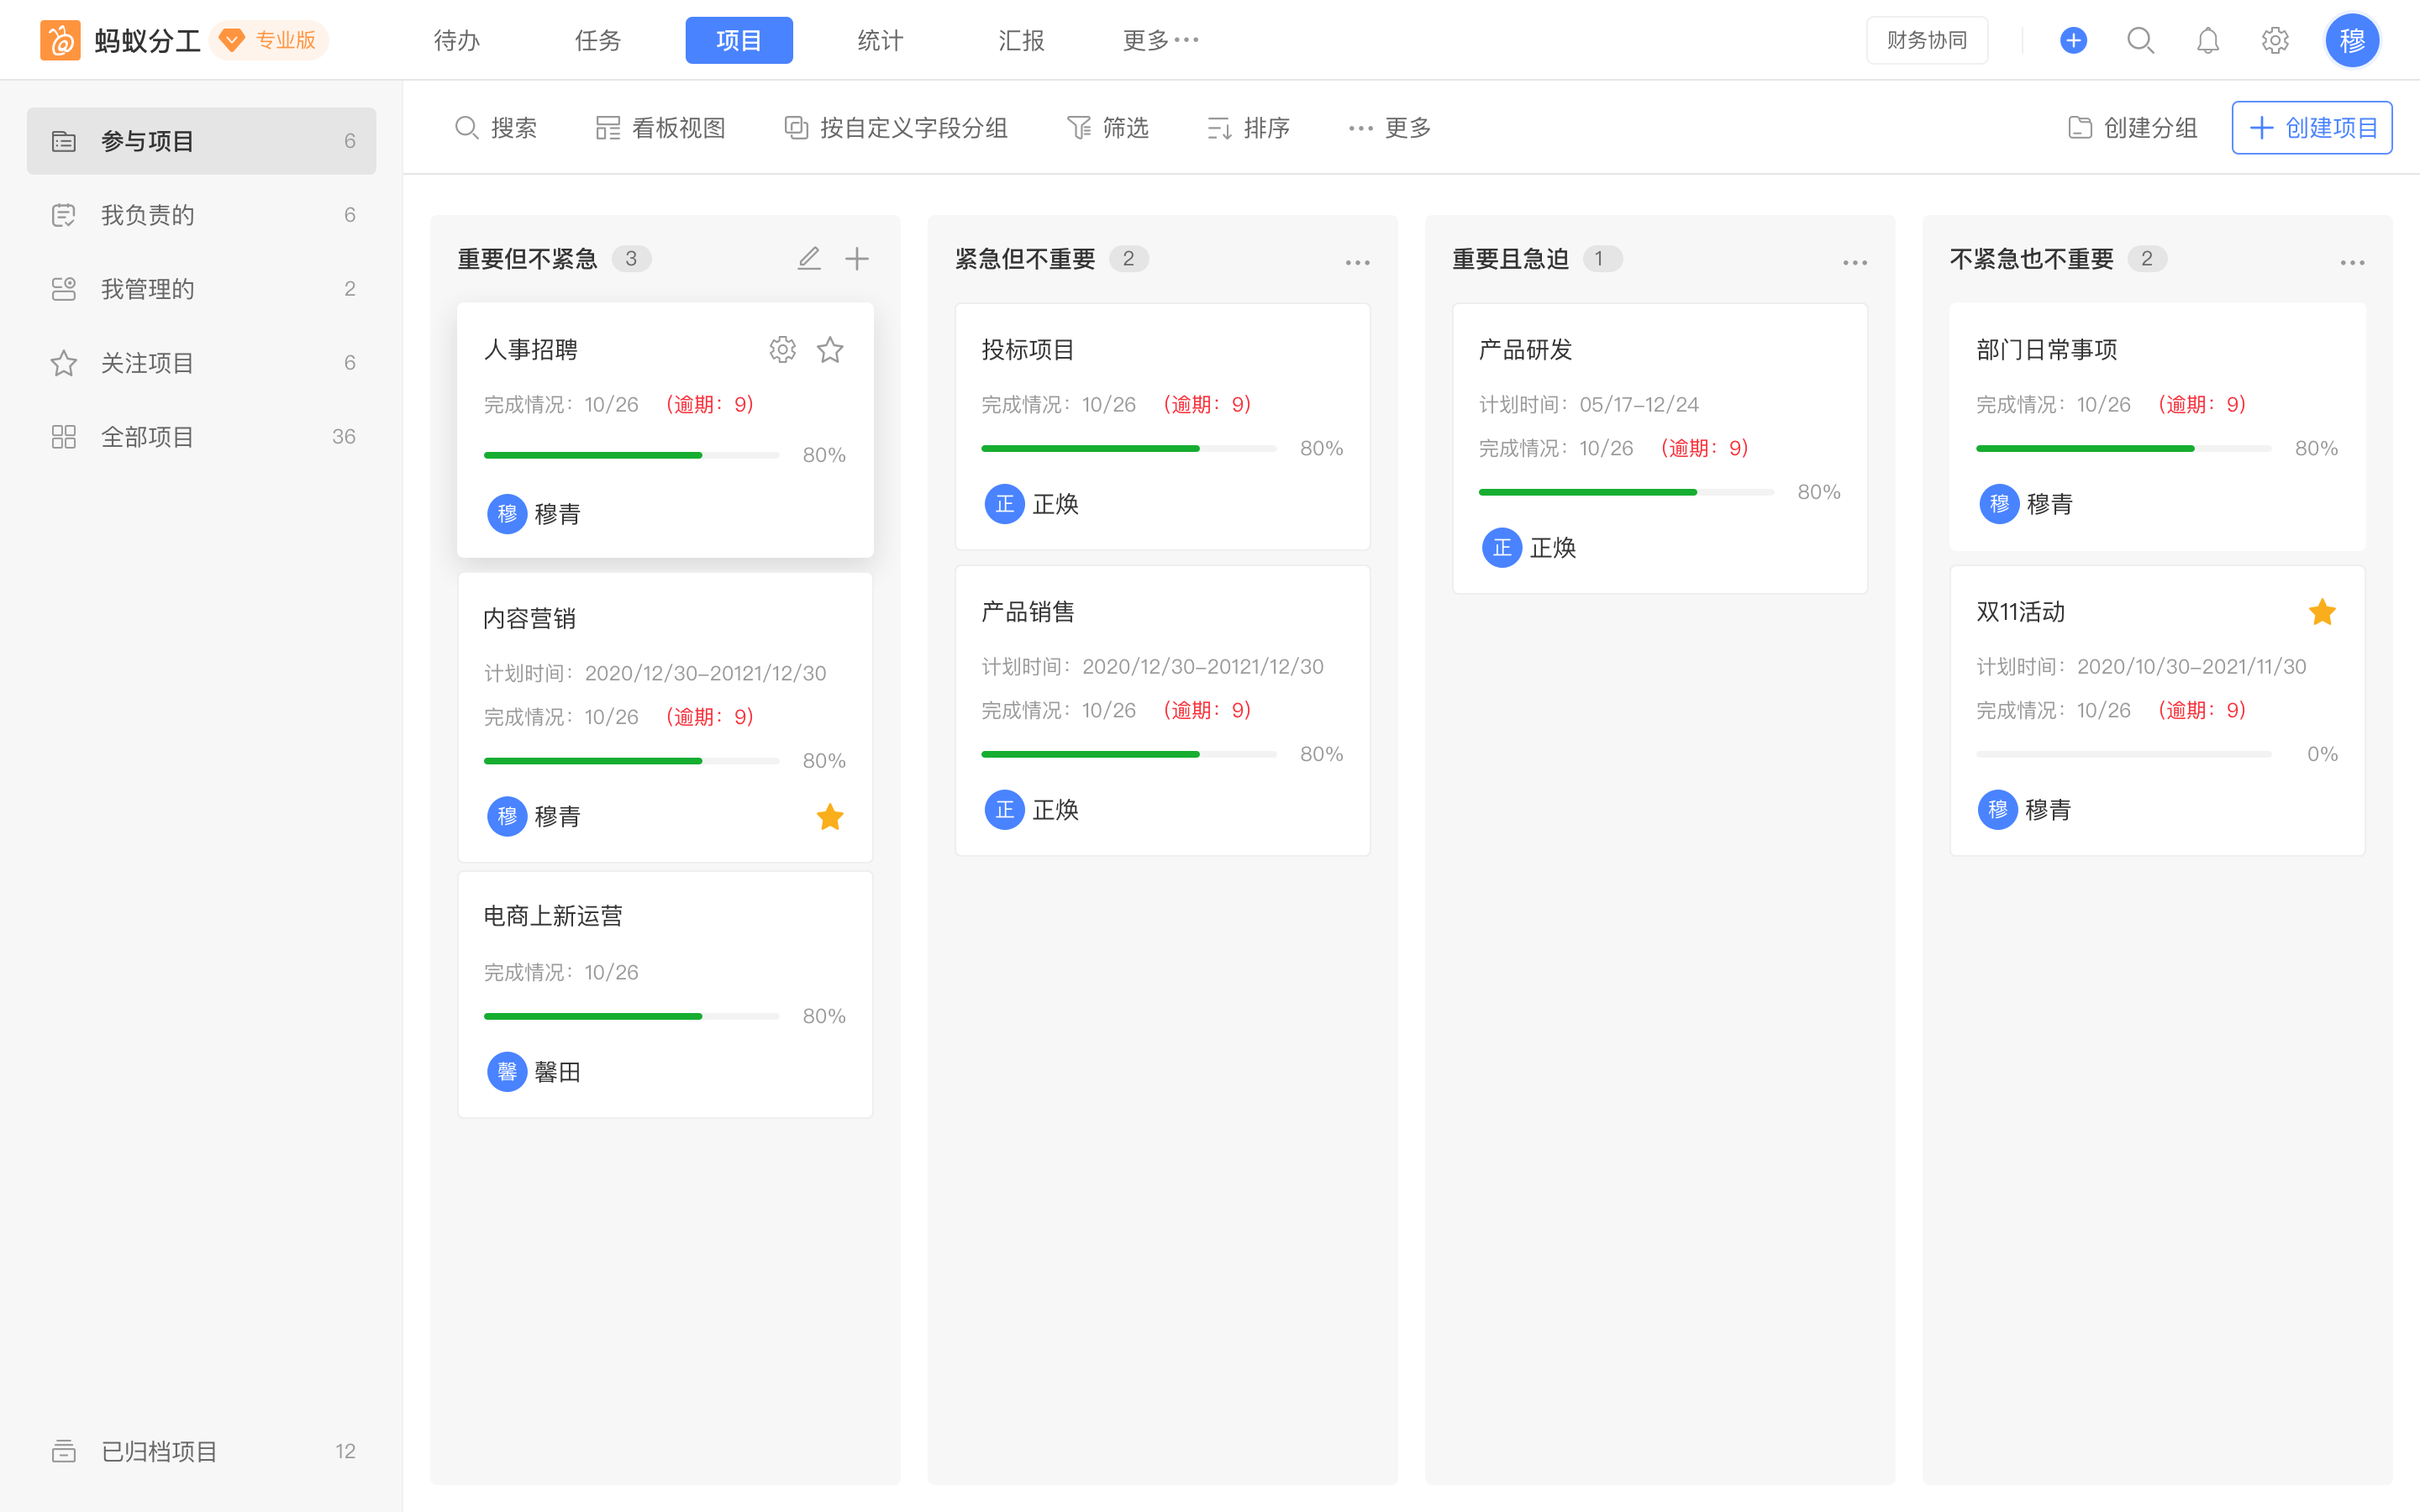Click the 专业版 badge
This screenshot has height=1512, width=2420.
click(270, 40)
